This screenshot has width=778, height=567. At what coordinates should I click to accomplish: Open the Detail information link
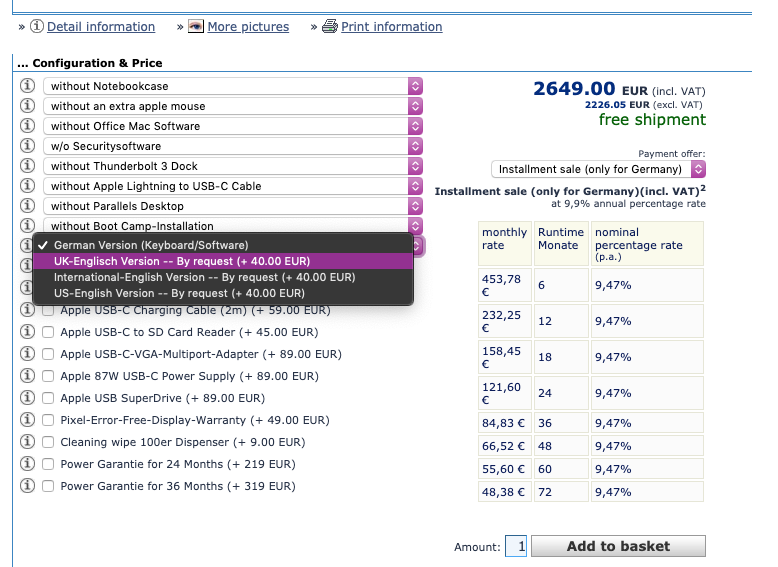click(101, 27)
